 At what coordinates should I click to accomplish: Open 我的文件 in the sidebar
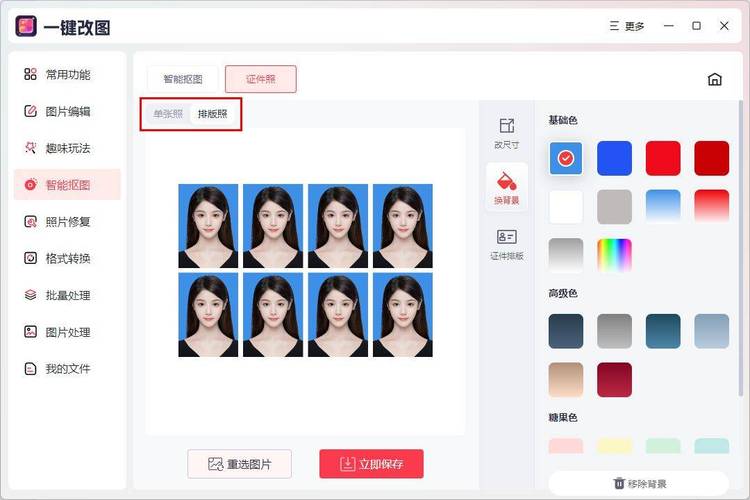coord(67,368)
